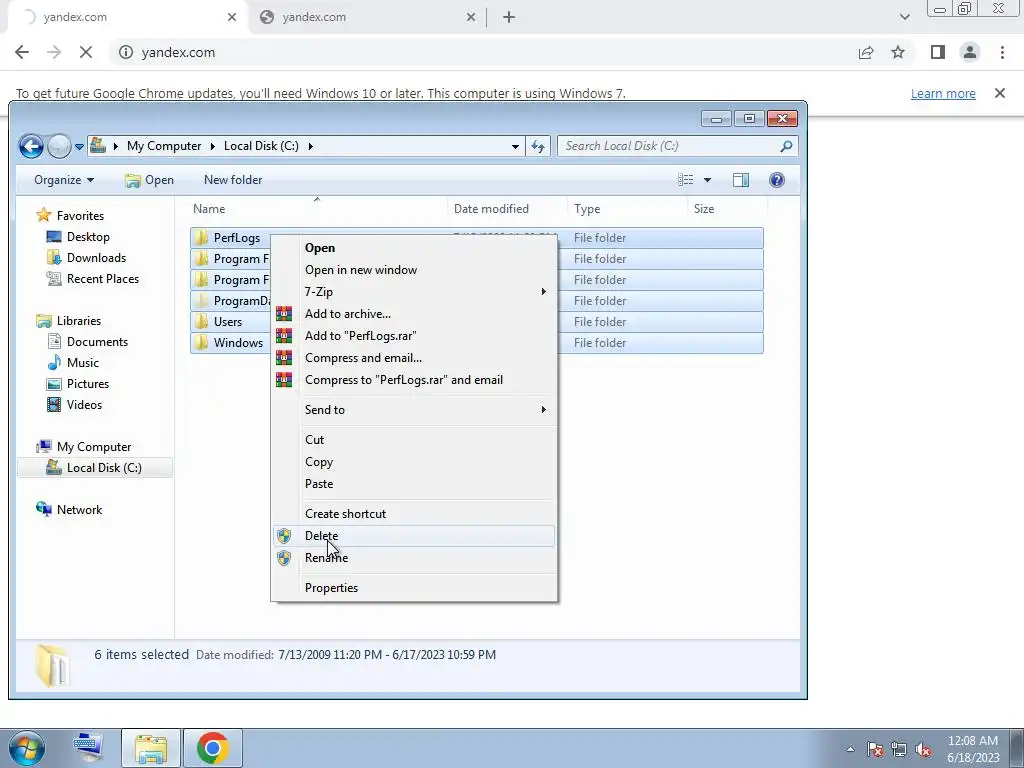Open recent locations dropdown arrow in Explorer
Image resolution: width=1024 pixels, height=768 pixels.
coord(79,146)
